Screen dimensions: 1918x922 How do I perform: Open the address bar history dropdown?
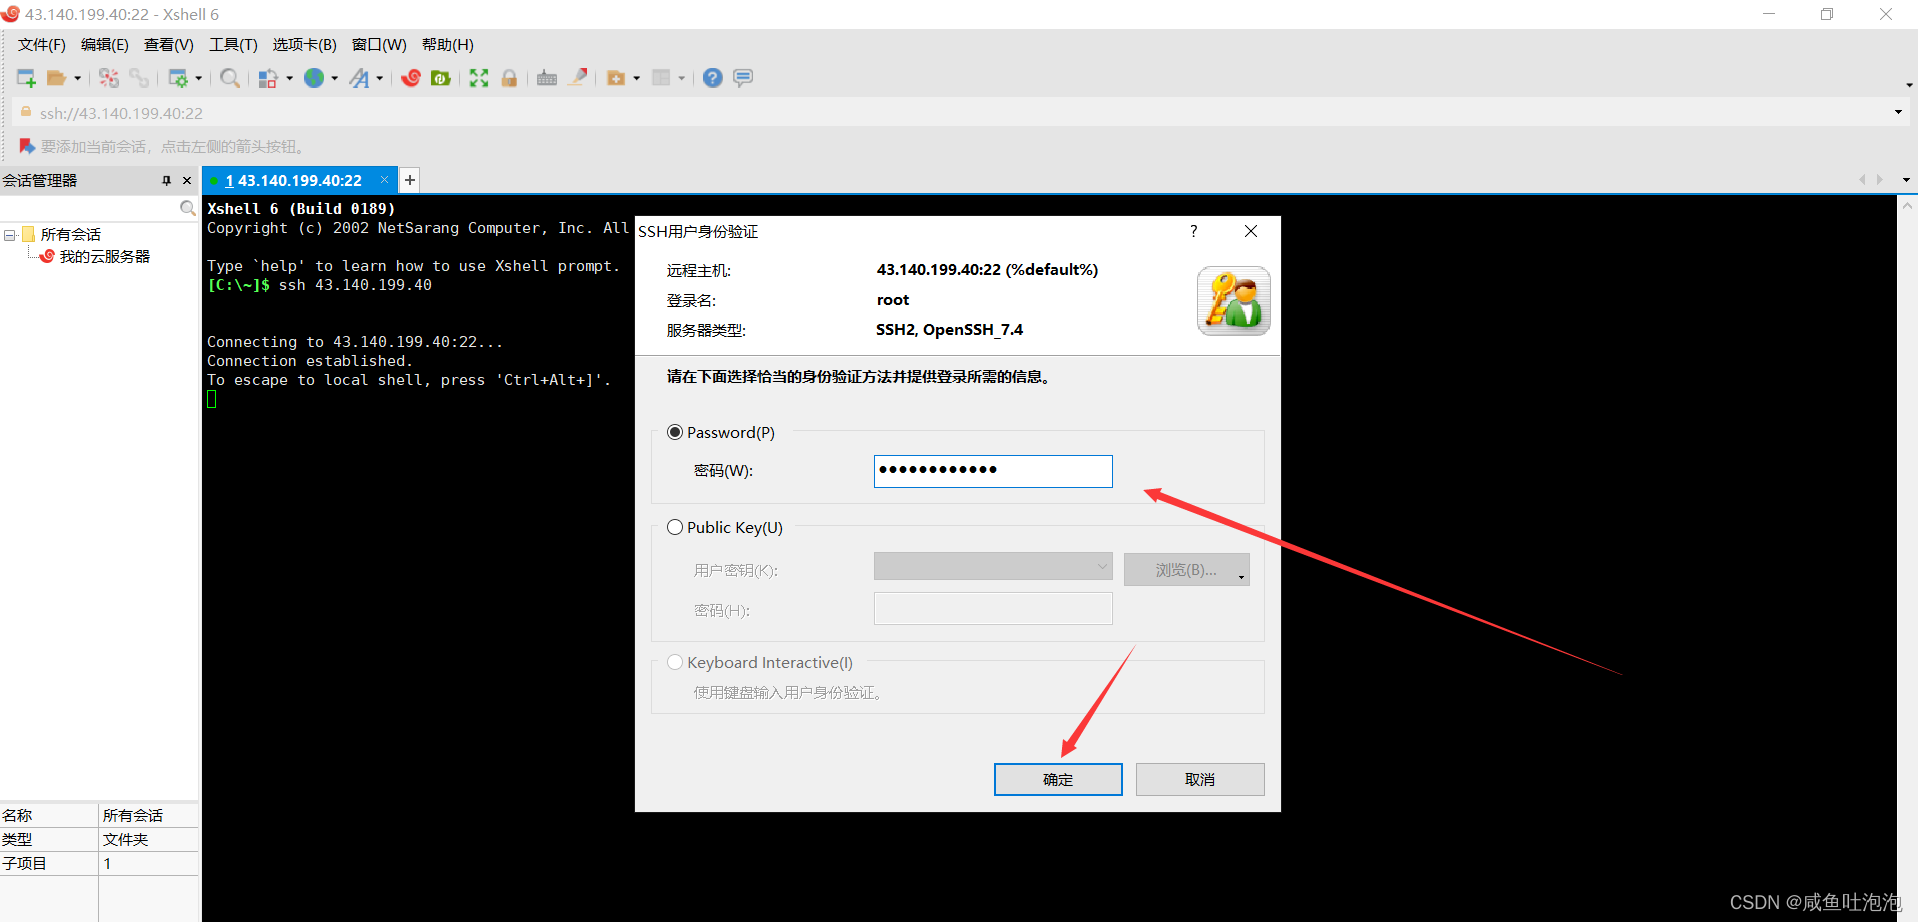click(x=1898, y=112)
